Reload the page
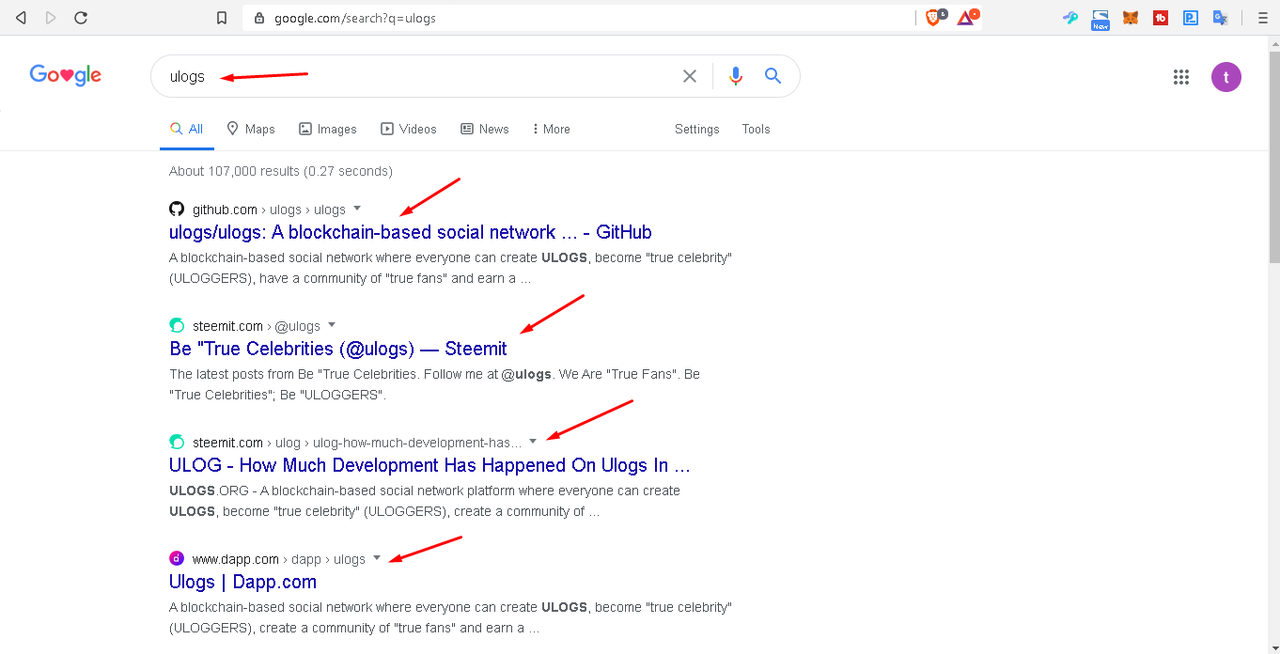 81,18
